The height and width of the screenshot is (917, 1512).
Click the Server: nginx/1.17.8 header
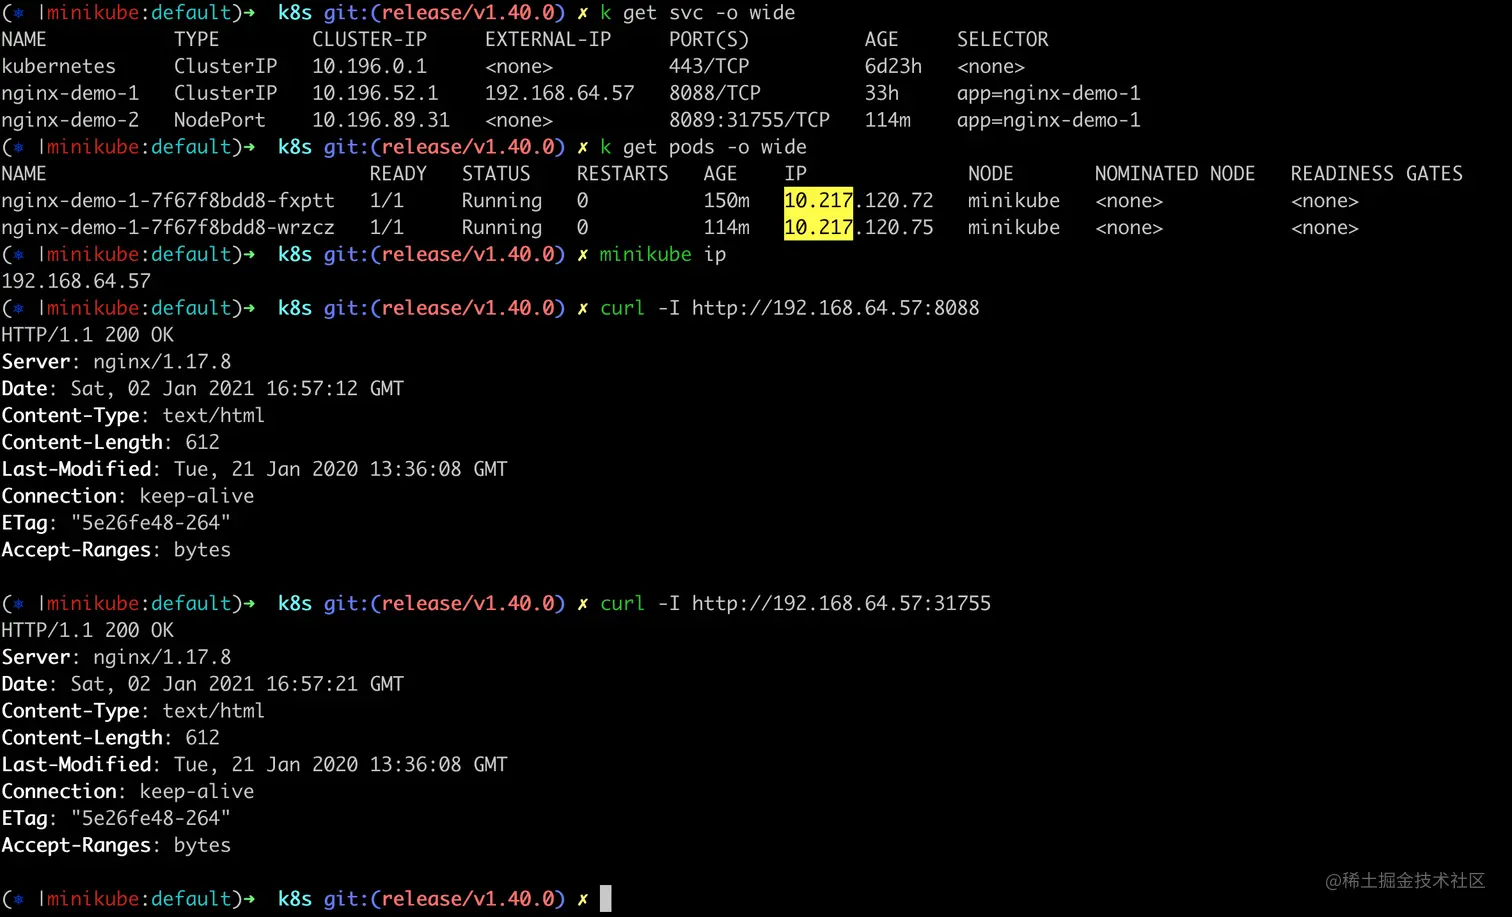pyautogui.click(x=115, y=361)
